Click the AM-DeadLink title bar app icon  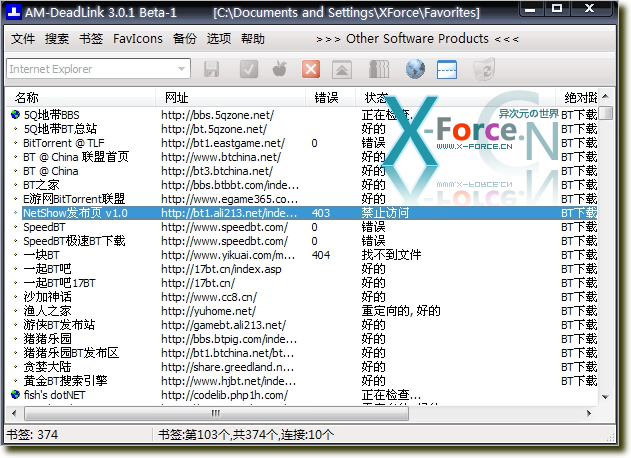pyautogui.click(x=14, y=12)
